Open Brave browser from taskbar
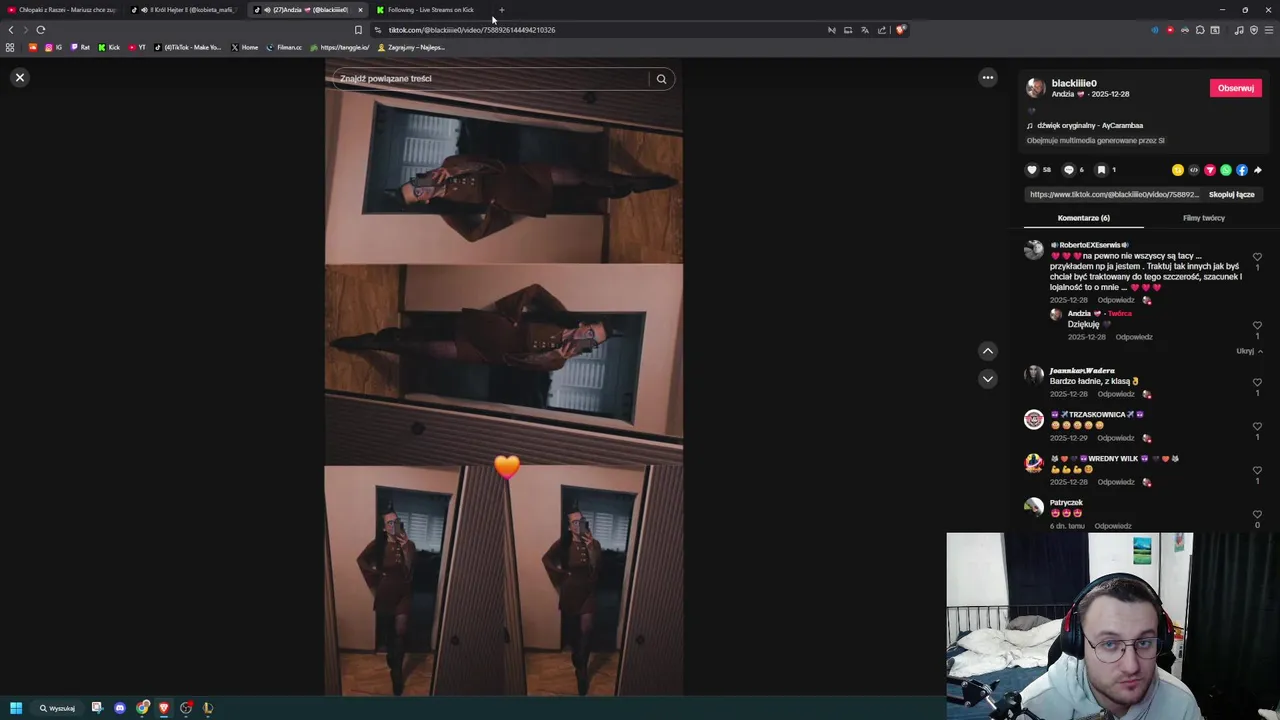Viewport: 1280px width, 720px height. coord(164,708)
